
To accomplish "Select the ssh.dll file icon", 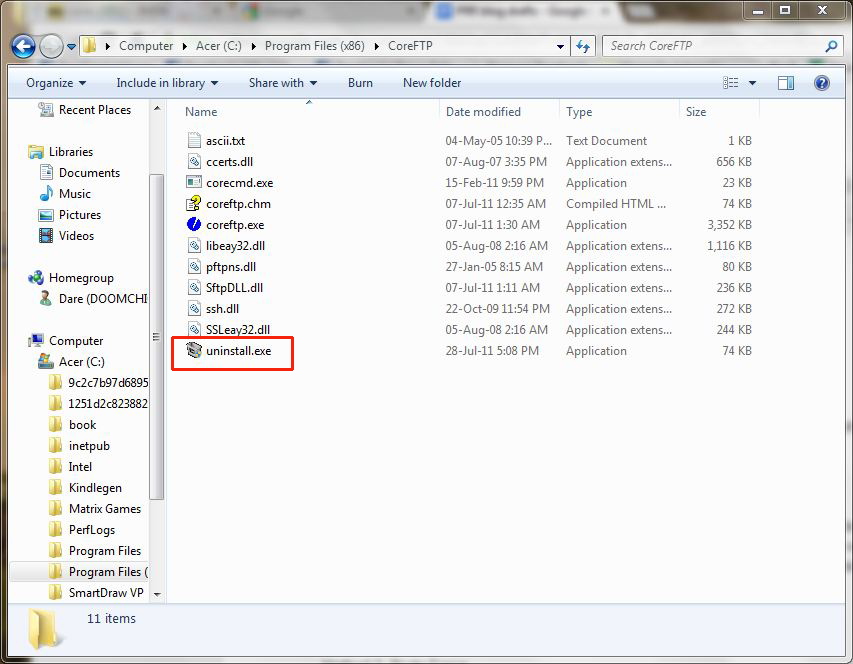I will coord(194,308).
